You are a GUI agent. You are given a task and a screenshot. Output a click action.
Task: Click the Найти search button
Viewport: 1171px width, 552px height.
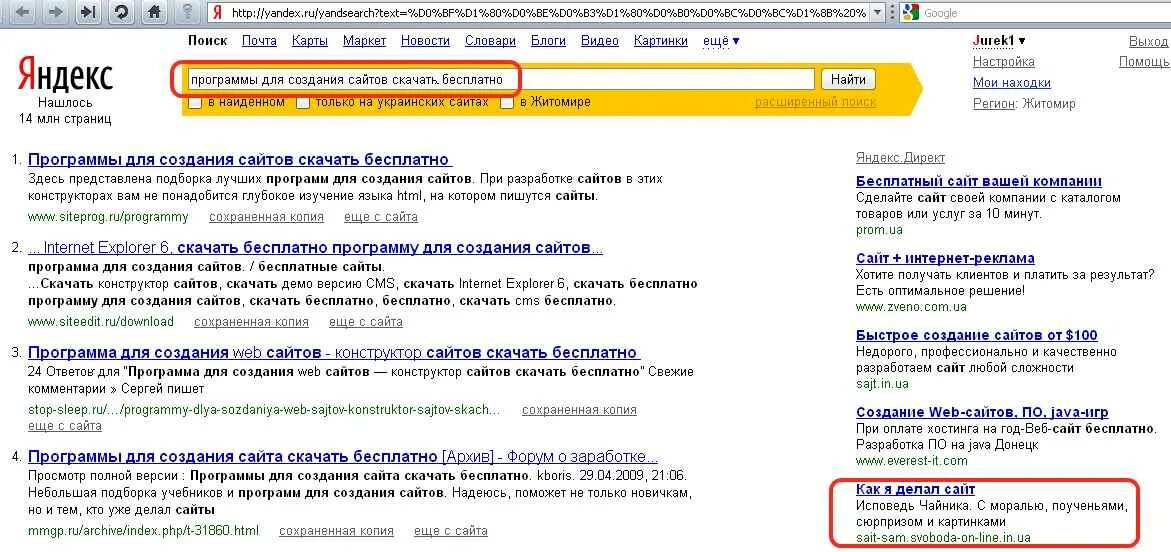[848, 79]
